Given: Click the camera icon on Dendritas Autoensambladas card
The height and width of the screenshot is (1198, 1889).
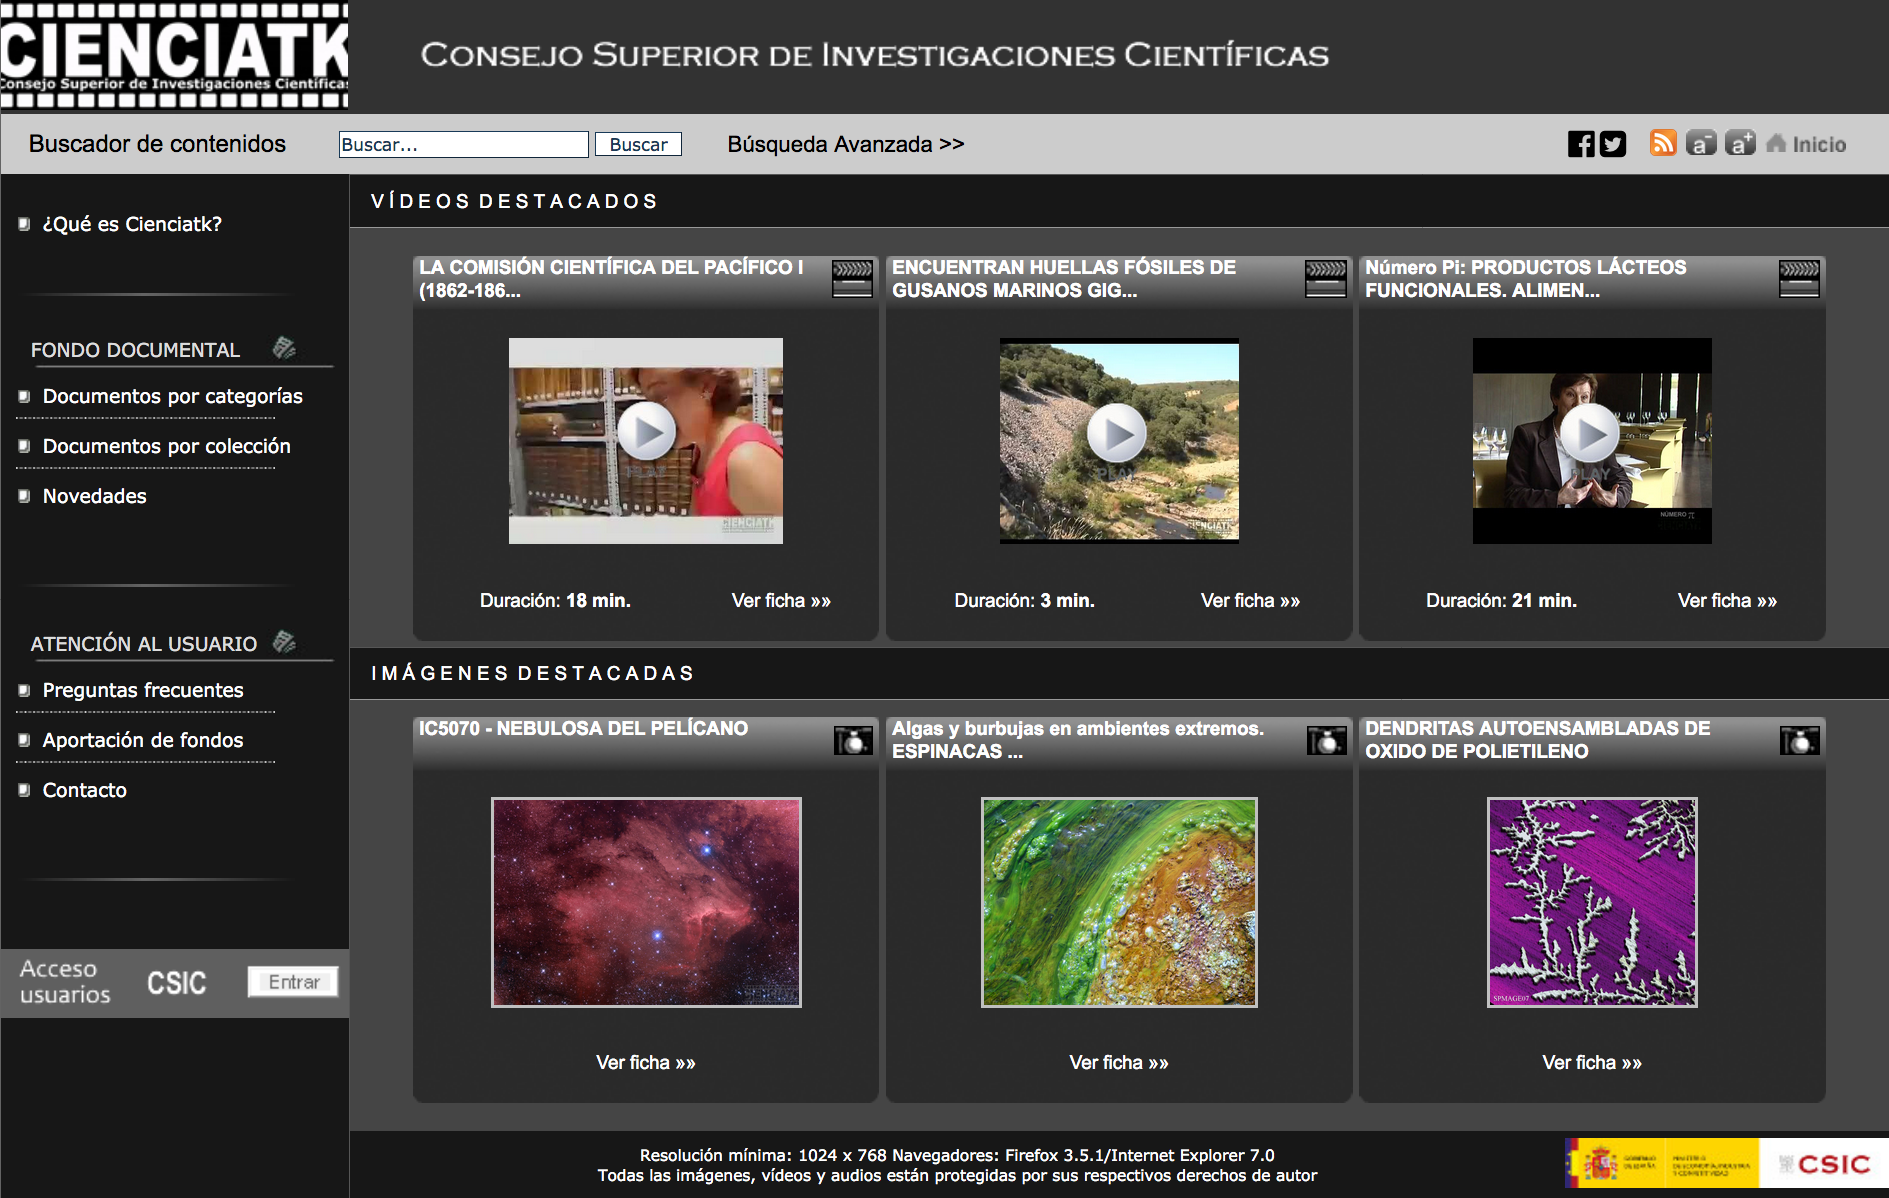Looking at the screenshot, I should point(1799,741).
